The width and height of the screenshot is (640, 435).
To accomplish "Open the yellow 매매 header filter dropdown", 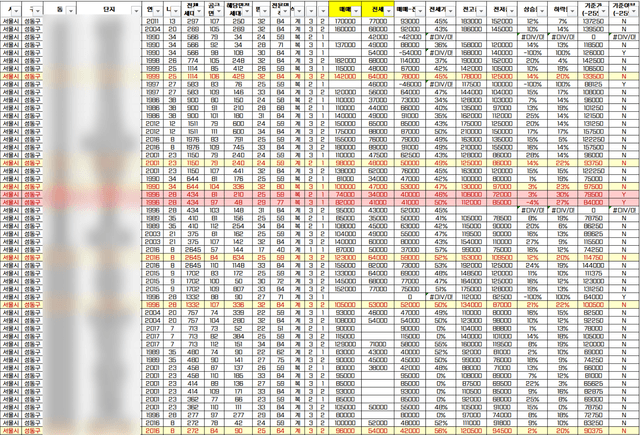I will coord(356,11).
